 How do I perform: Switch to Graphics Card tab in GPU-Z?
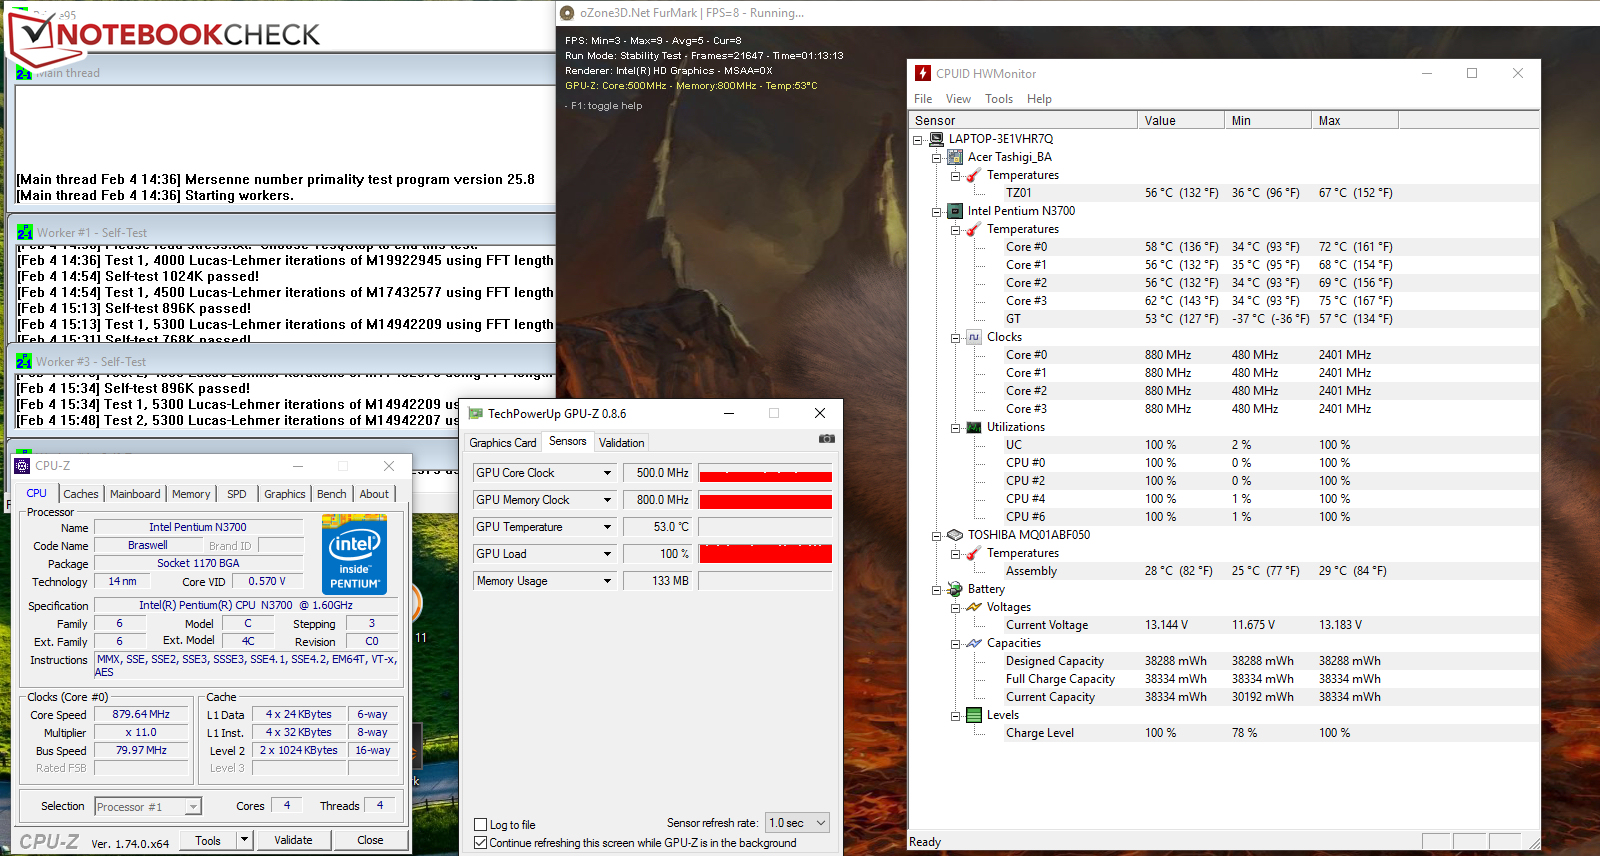point(503,443)
